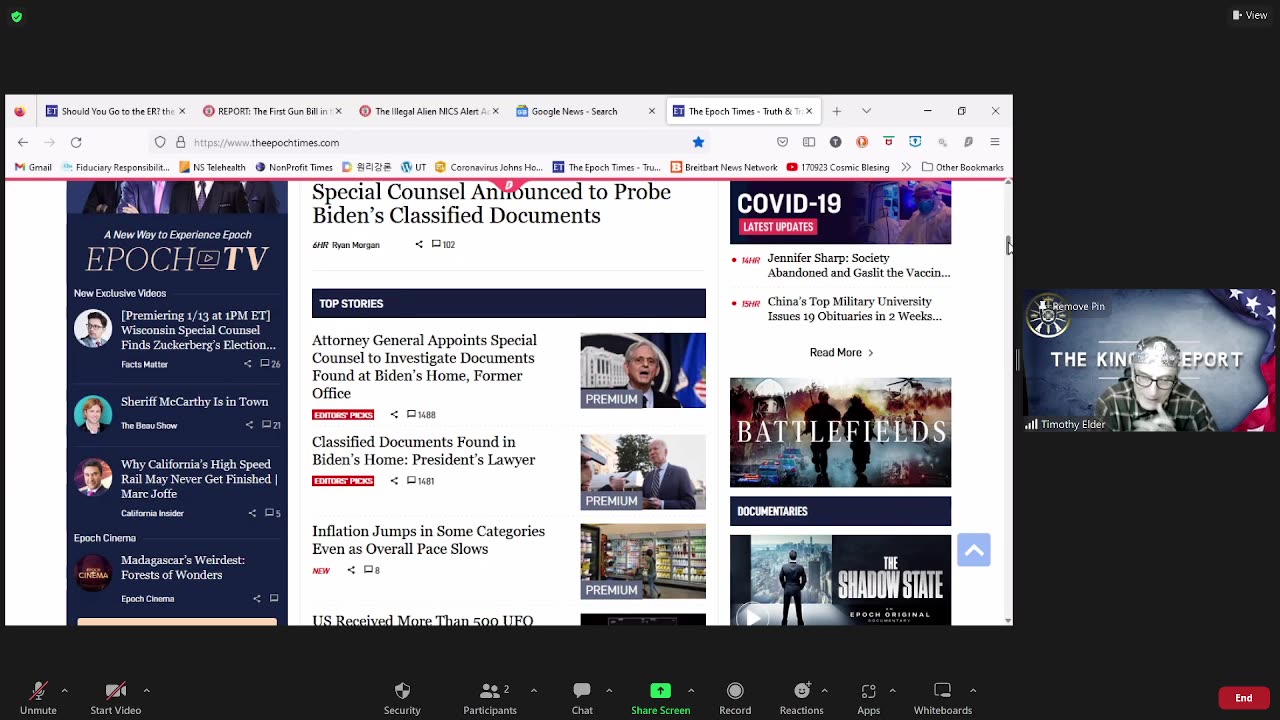Open the Zoom encryption shield indicator

point(16,16)
